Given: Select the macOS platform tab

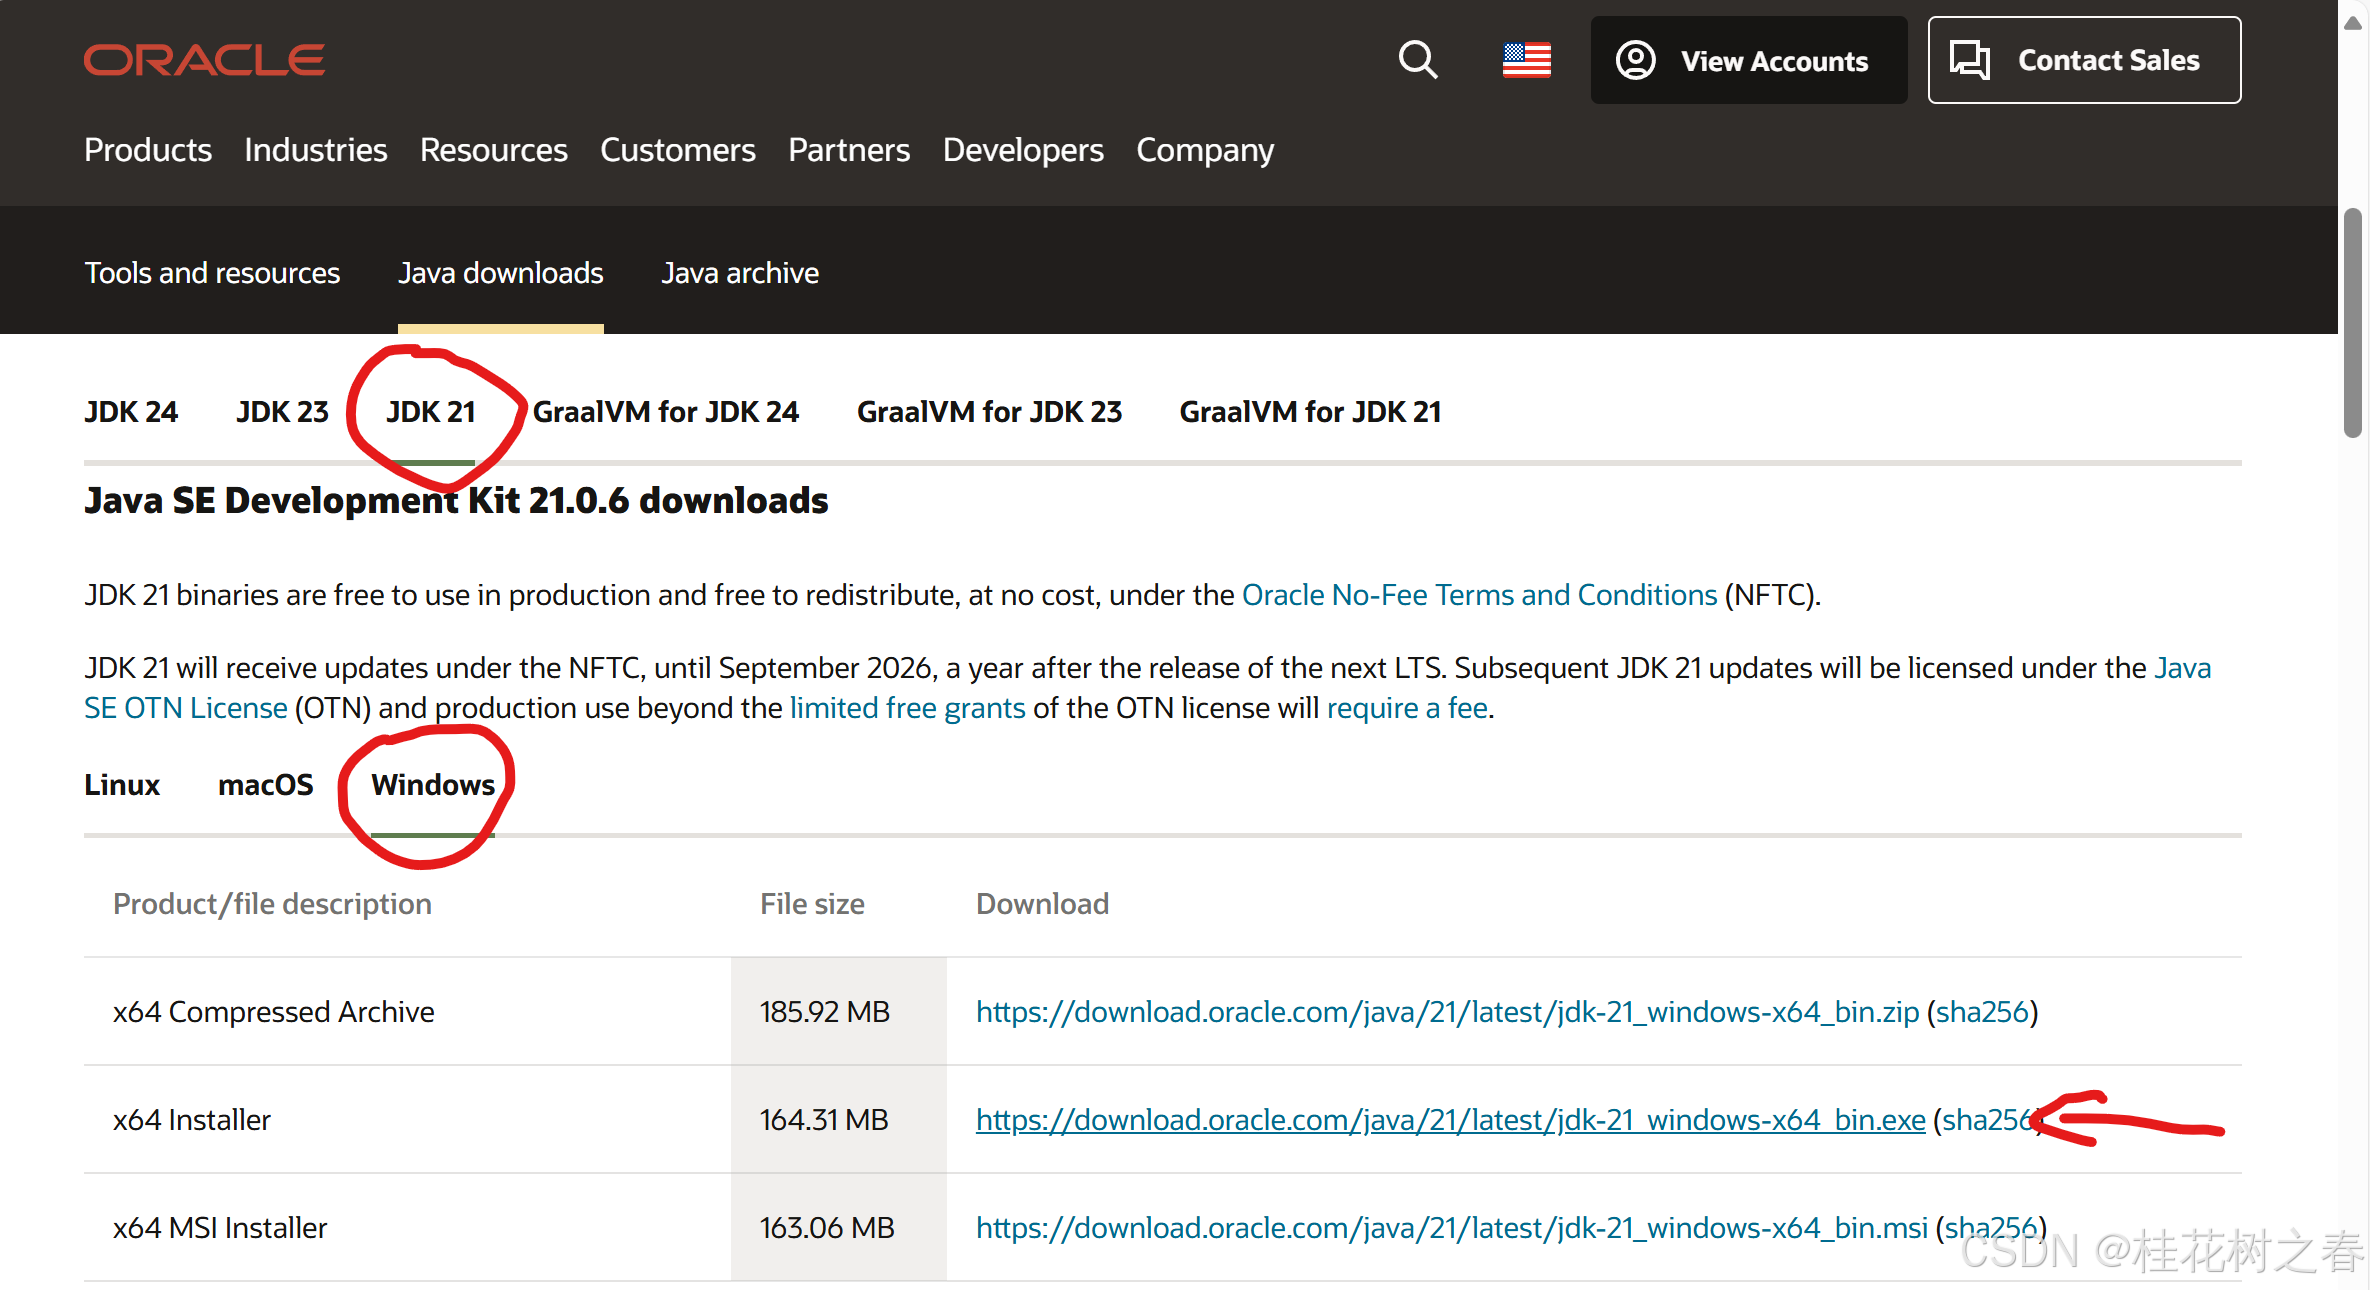Looking at the screenshot, I should click(x=265, y=785).
